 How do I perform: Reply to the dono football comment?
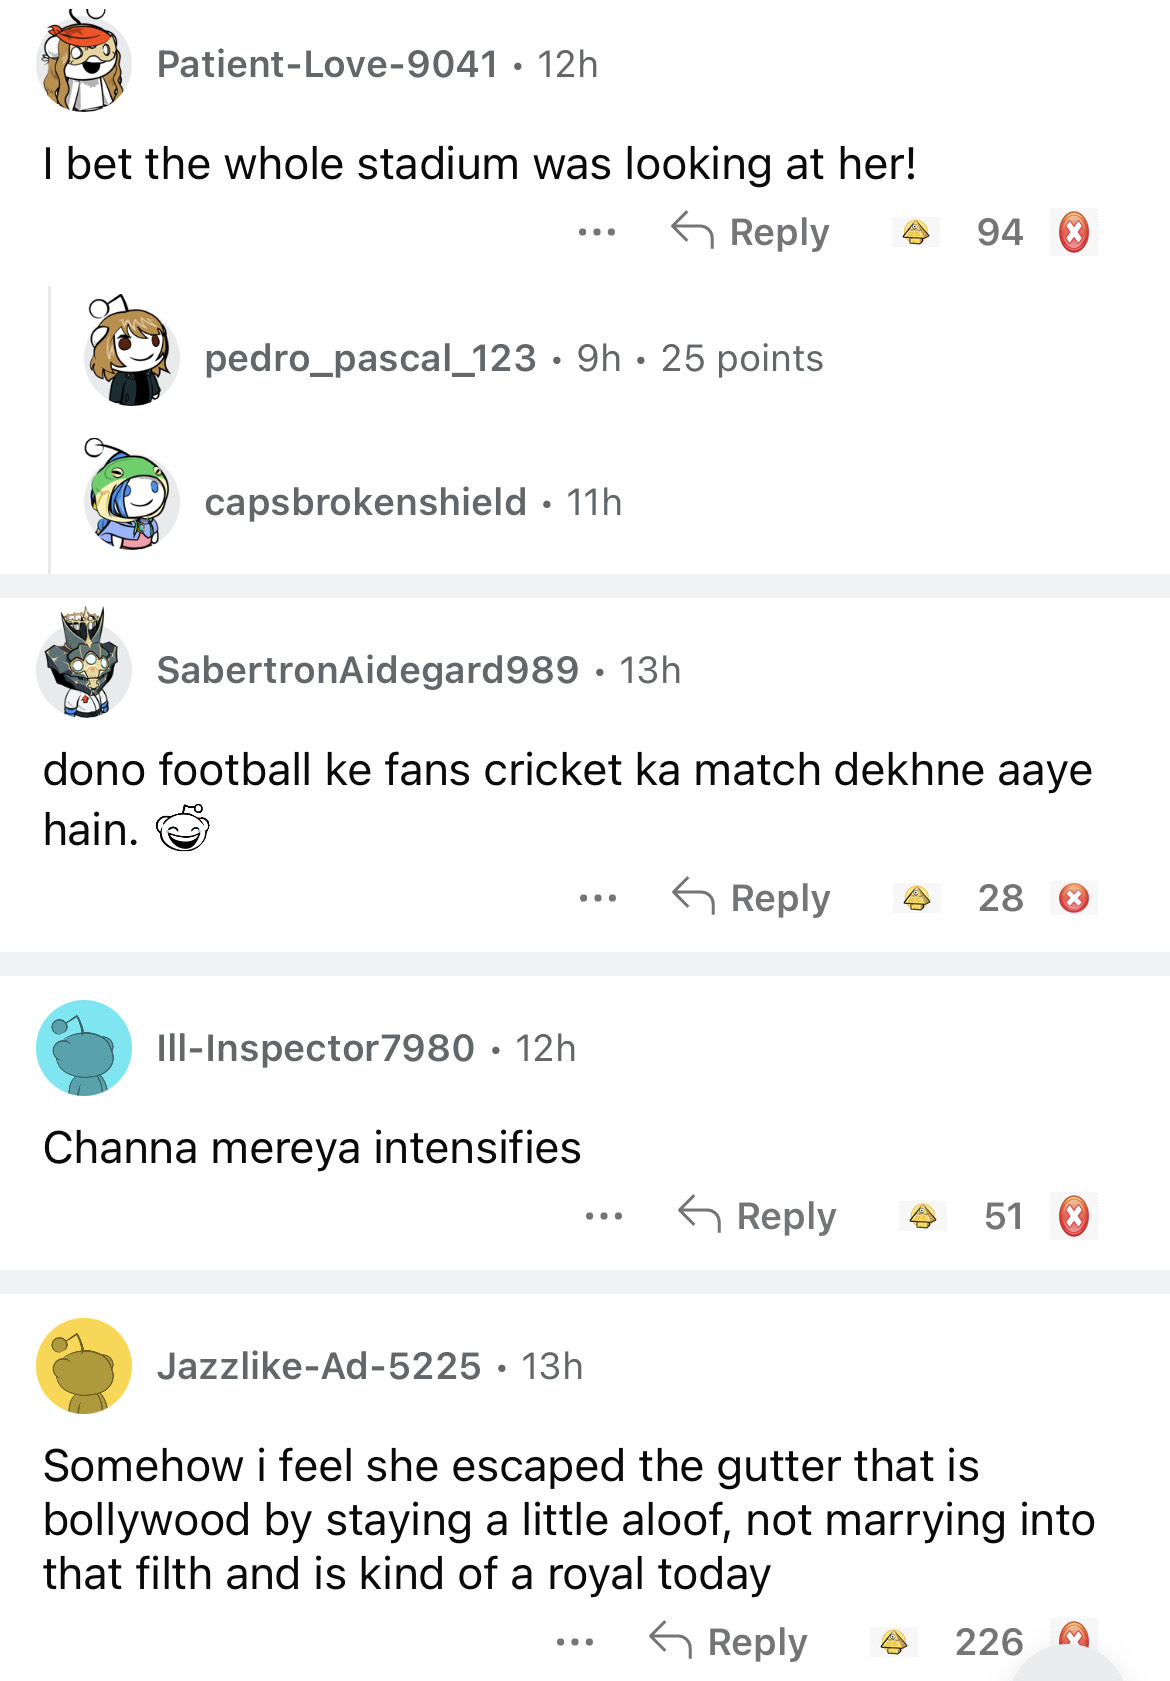(x=751, y=898)
